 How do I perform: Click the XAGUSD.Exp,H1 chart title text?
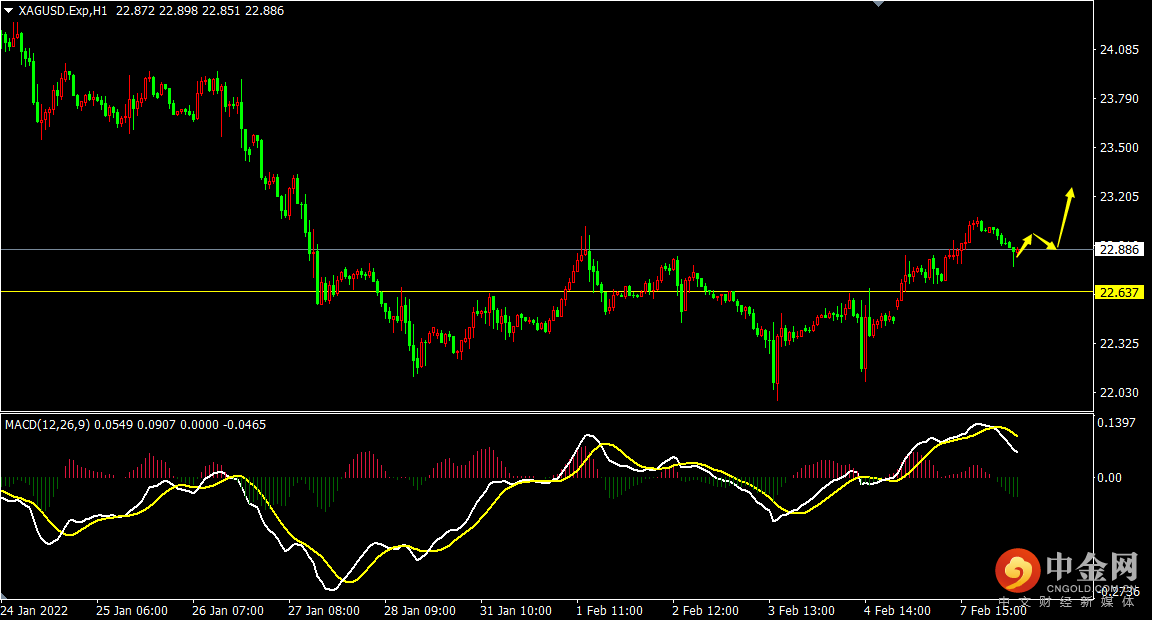coord(62,11)
